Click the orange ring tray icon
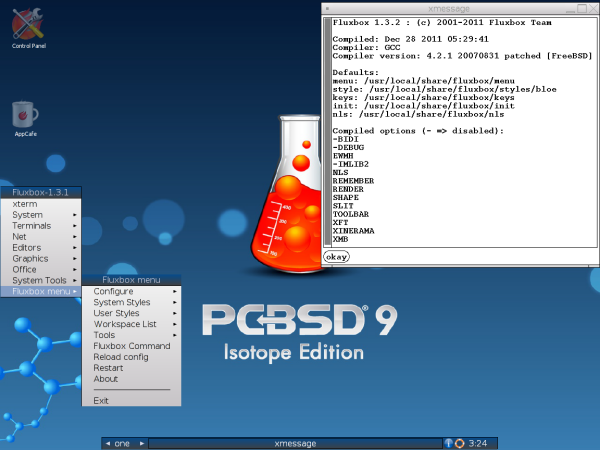600x450 pixels. tap(460, 443)
